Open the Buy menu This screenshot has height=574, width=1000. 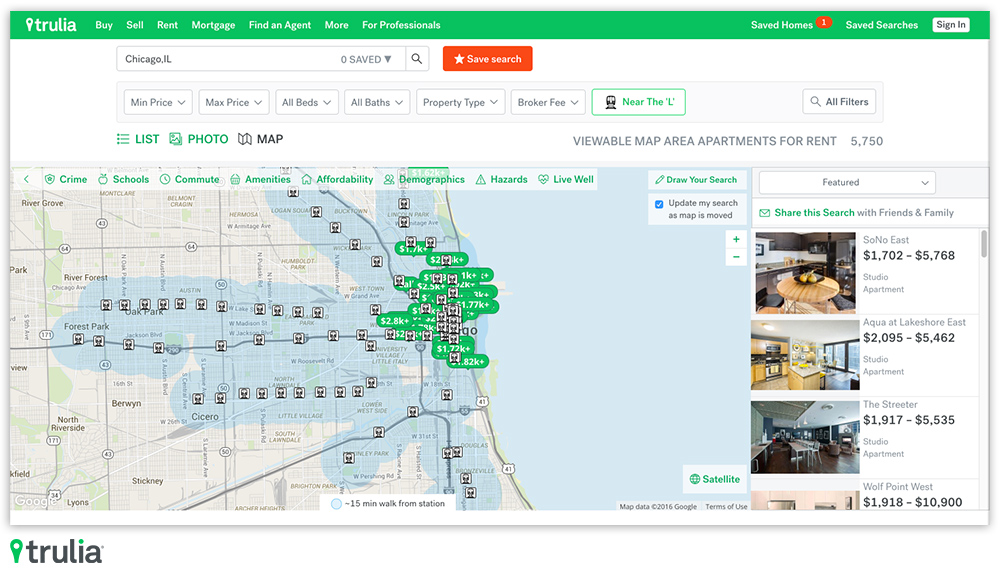coord(104,25)
